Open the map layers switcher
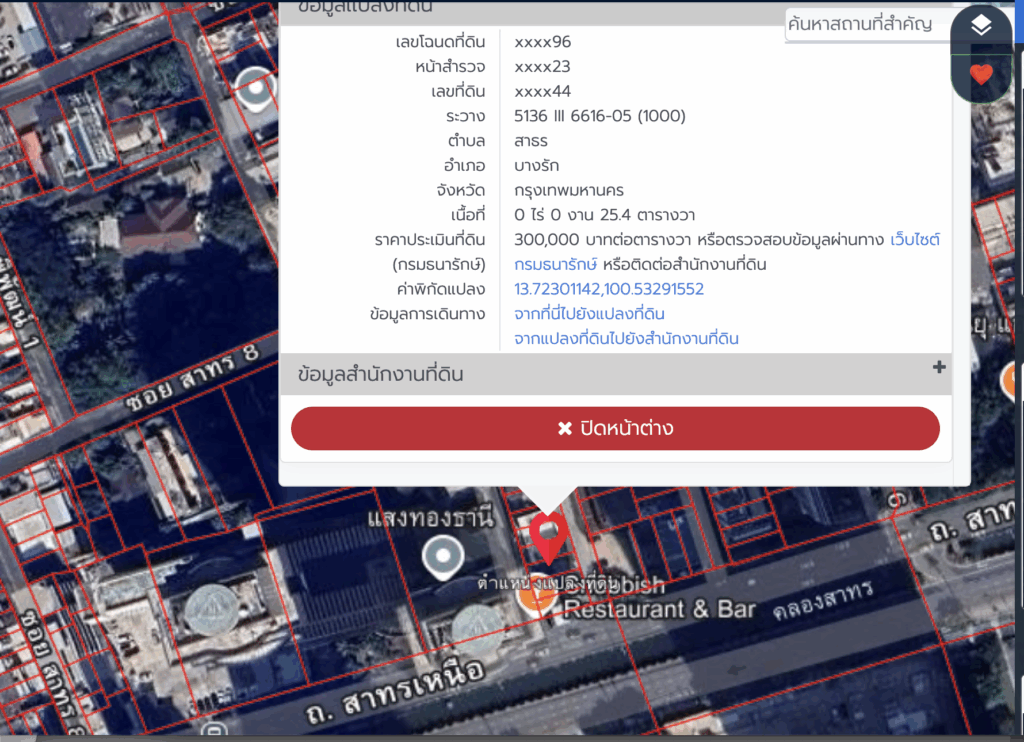Screen dimensions: 1024x742 [981, 27]
